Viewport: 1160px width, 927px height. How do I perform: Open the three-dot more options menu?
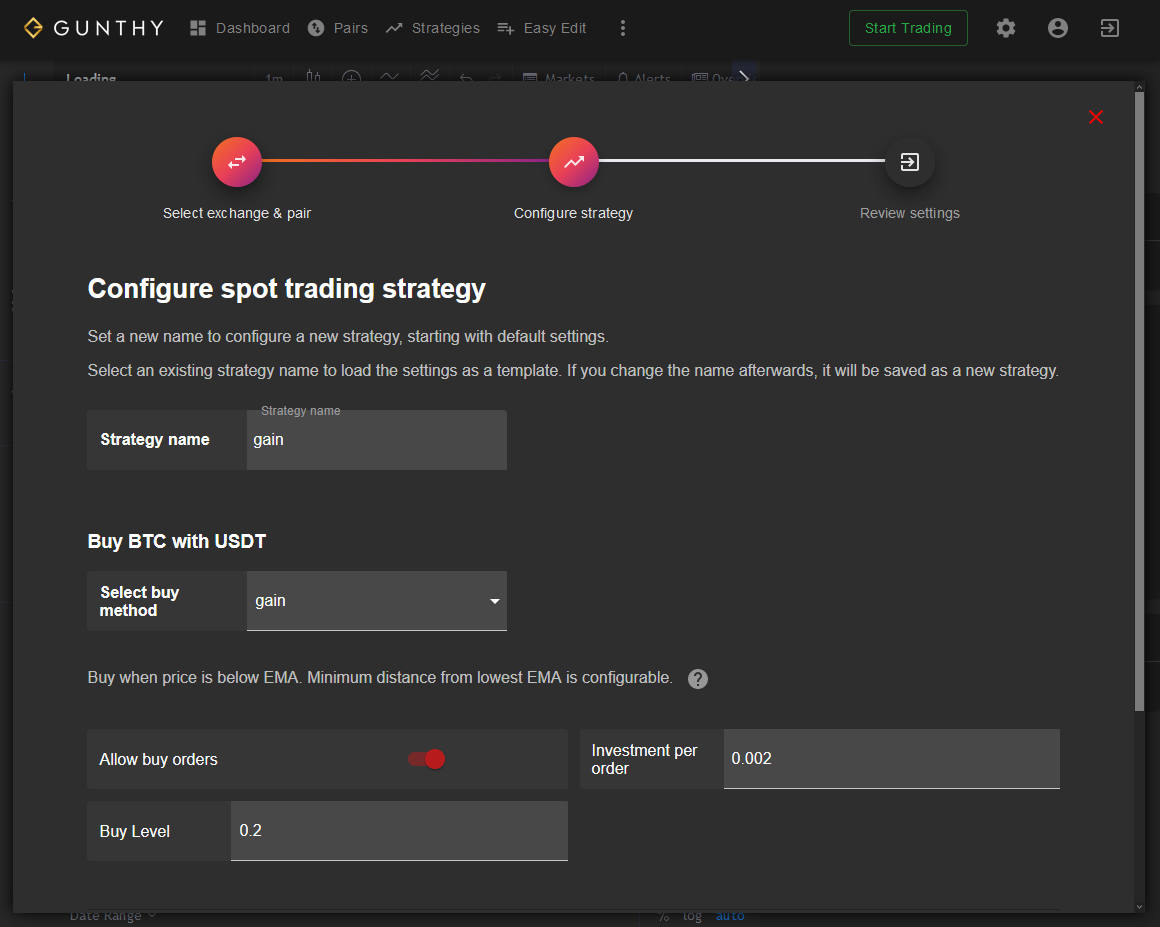[623, 28]
